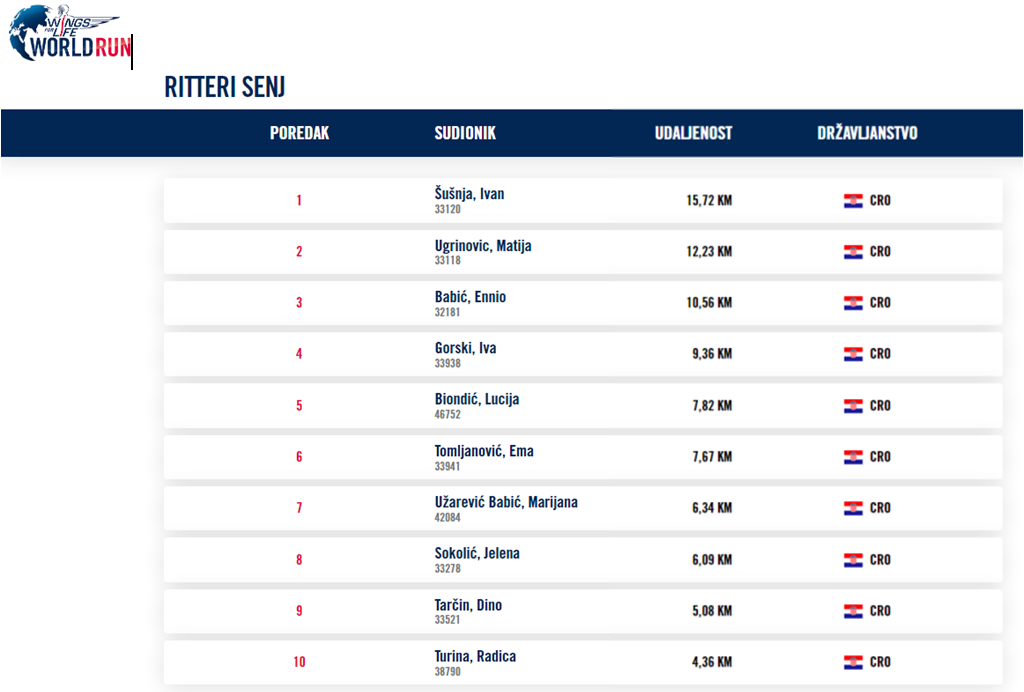This screenshot has height=692, width=1024.
Task: Click Croatian flag in Šušnja, Ivan row
Action: 853,201
